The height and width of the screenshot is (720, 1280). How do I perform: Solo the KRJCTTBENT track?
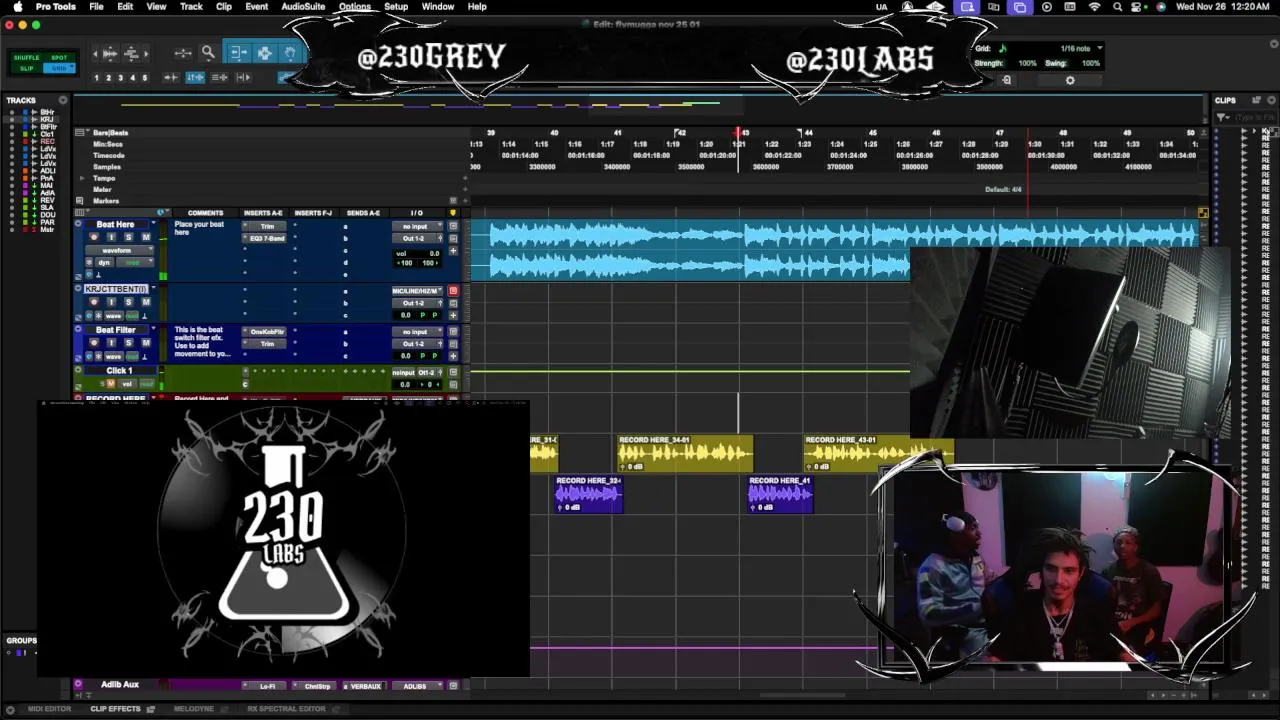pyautogui.click(x=128, y=302)
